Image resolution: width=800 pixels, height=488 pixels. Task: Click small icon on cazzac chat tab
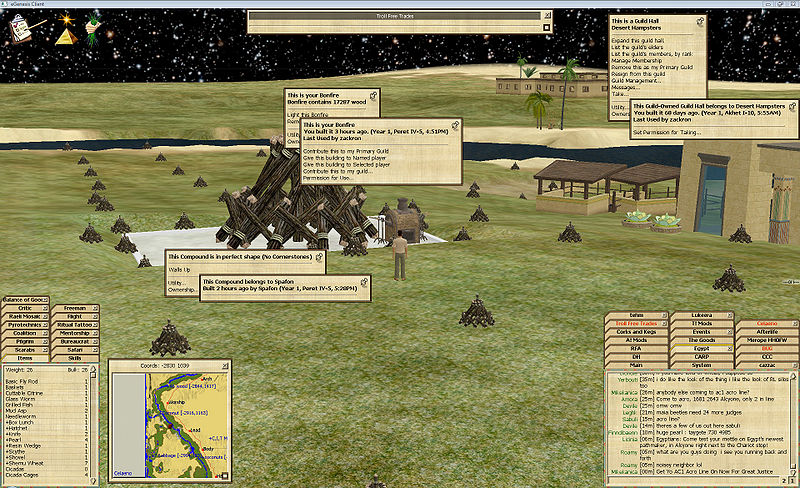(794, 365)
